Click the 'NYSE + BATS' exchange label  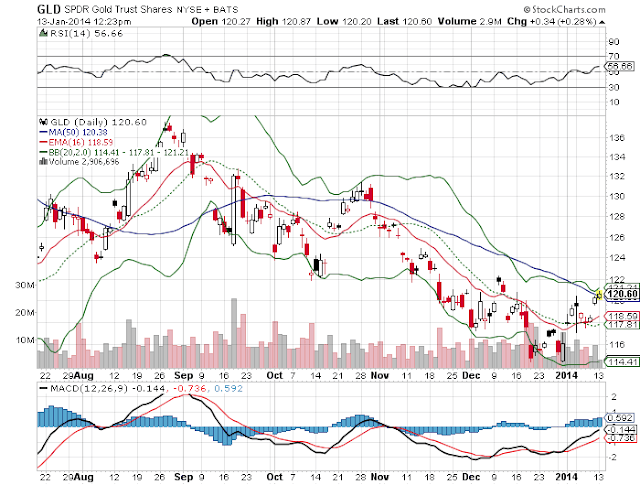(207, 9)
